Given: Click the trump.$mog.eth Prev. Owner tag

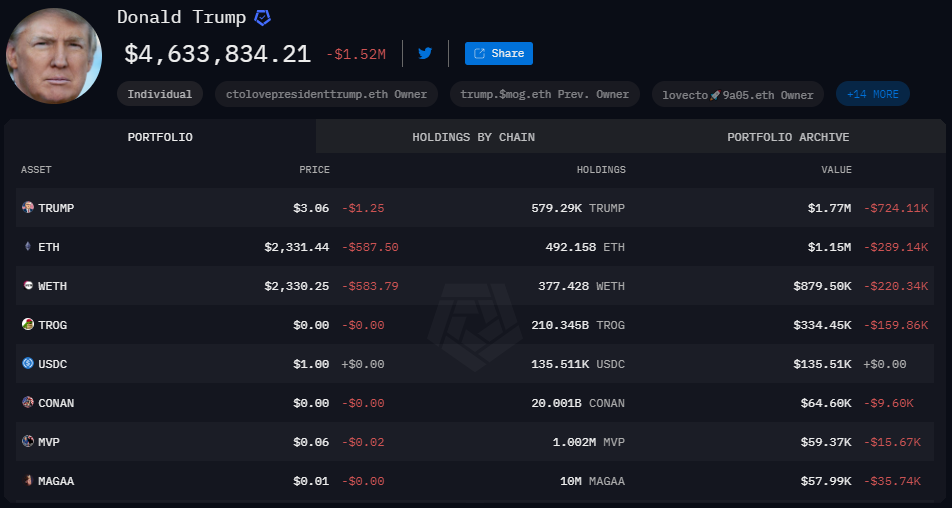Looking at the screenshot, I should point(544,94).
